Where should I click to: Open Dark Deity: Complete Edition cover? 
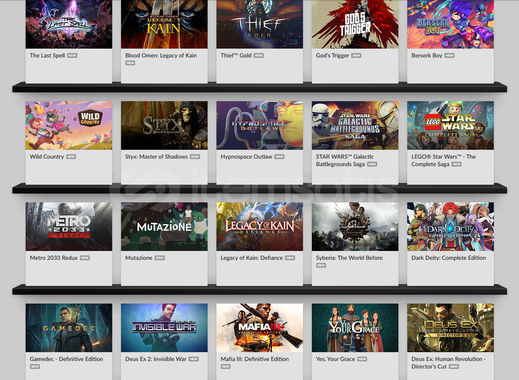450,226
